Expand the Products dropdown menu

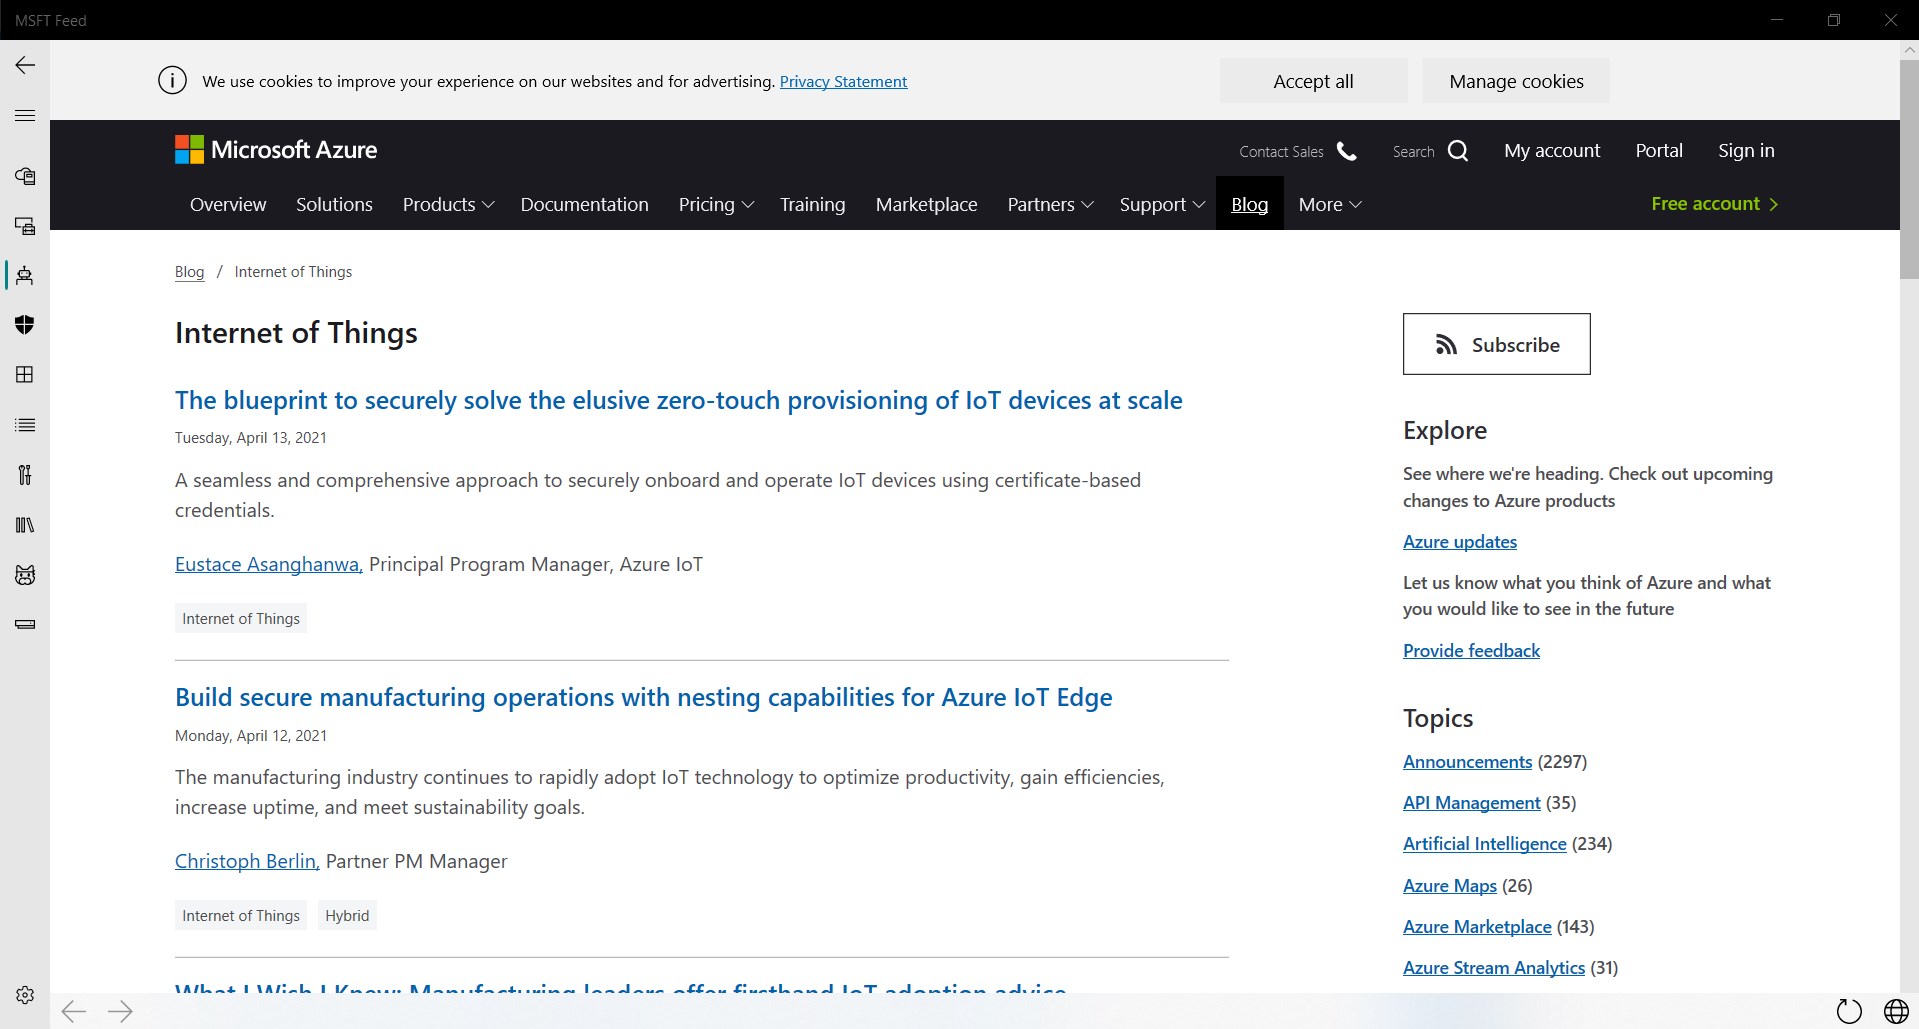(448, 205)
